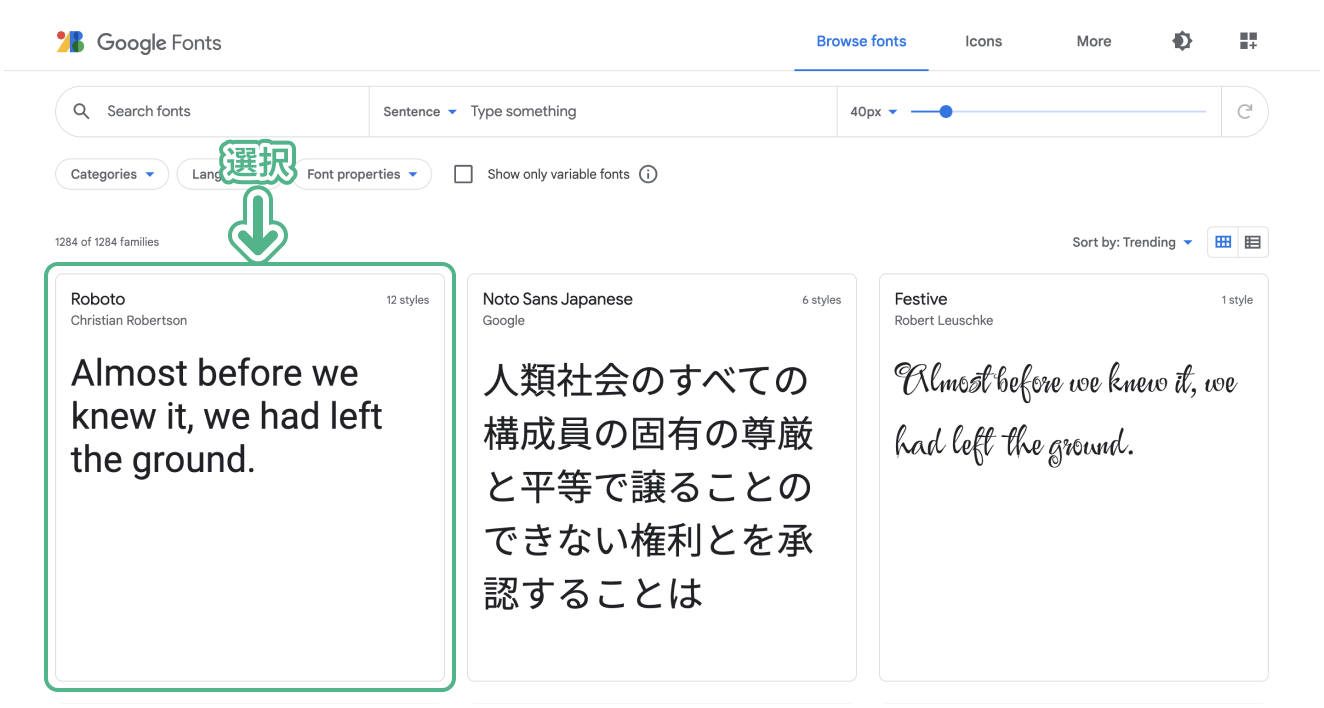Adjust the font size slider handle
The image size is (1324, 708).
coord(946,111)
